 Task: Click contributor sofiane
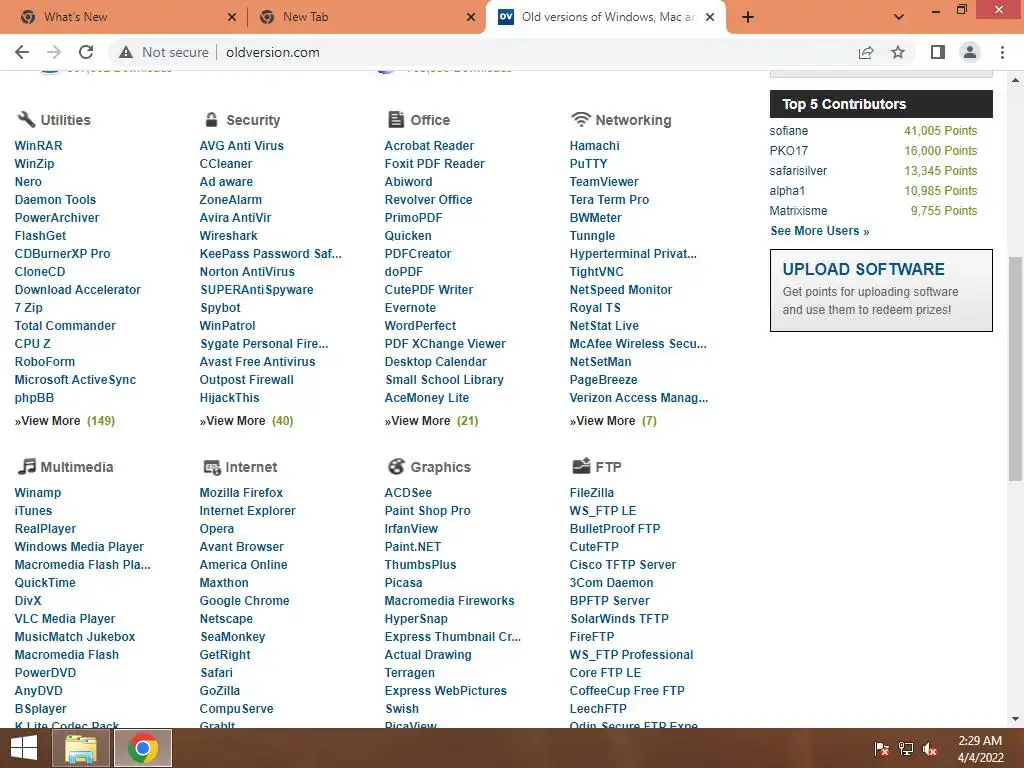coord(788,131)
